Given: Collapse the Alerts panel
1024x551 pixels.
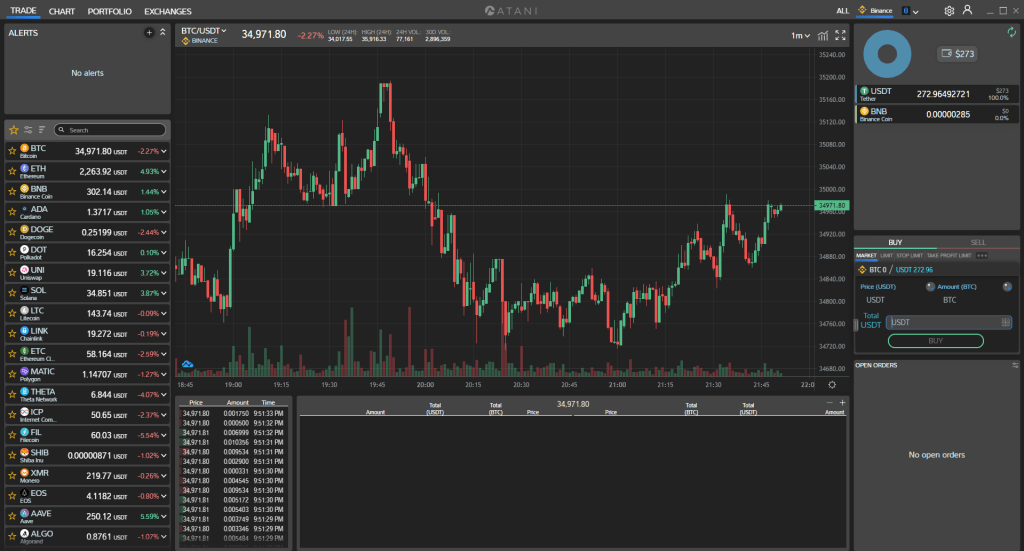Looking at the screenshot, I should [163, 32].
